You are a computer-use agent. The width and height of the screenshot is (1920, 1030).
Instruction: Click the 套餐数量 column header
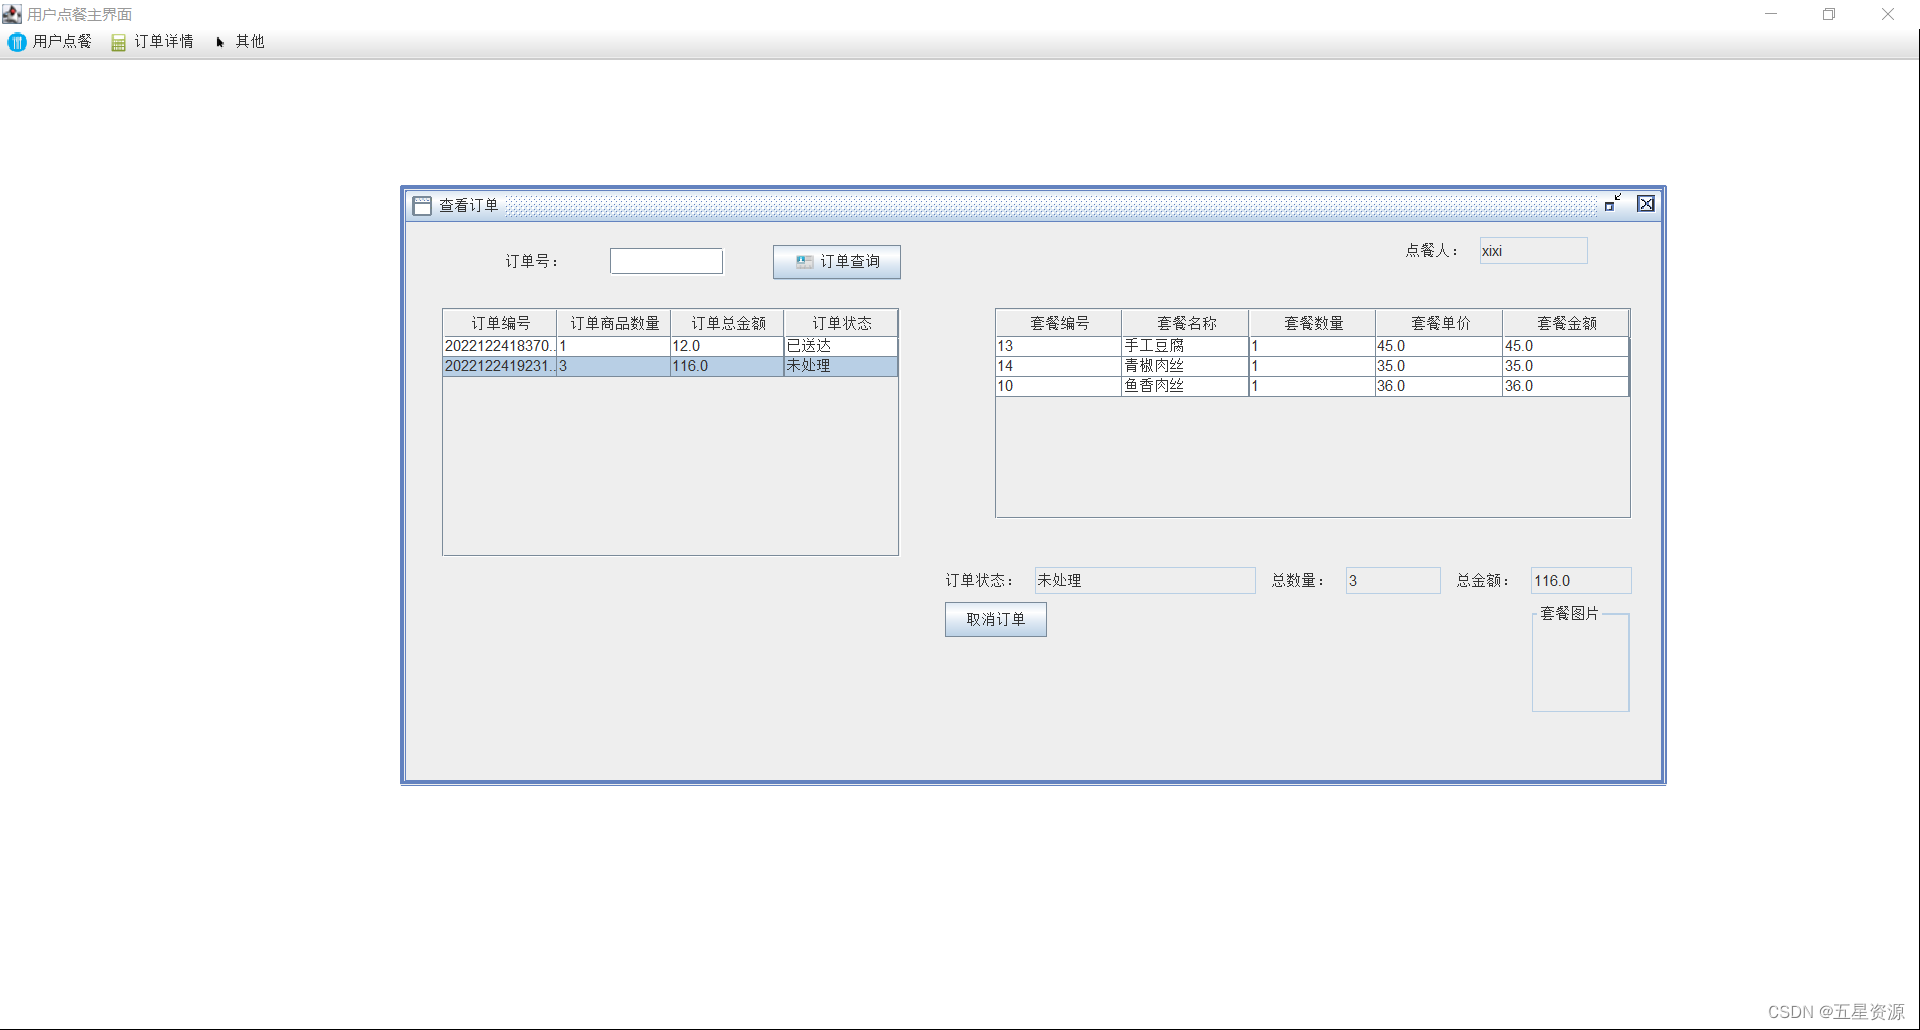[x=1313, y=323]
